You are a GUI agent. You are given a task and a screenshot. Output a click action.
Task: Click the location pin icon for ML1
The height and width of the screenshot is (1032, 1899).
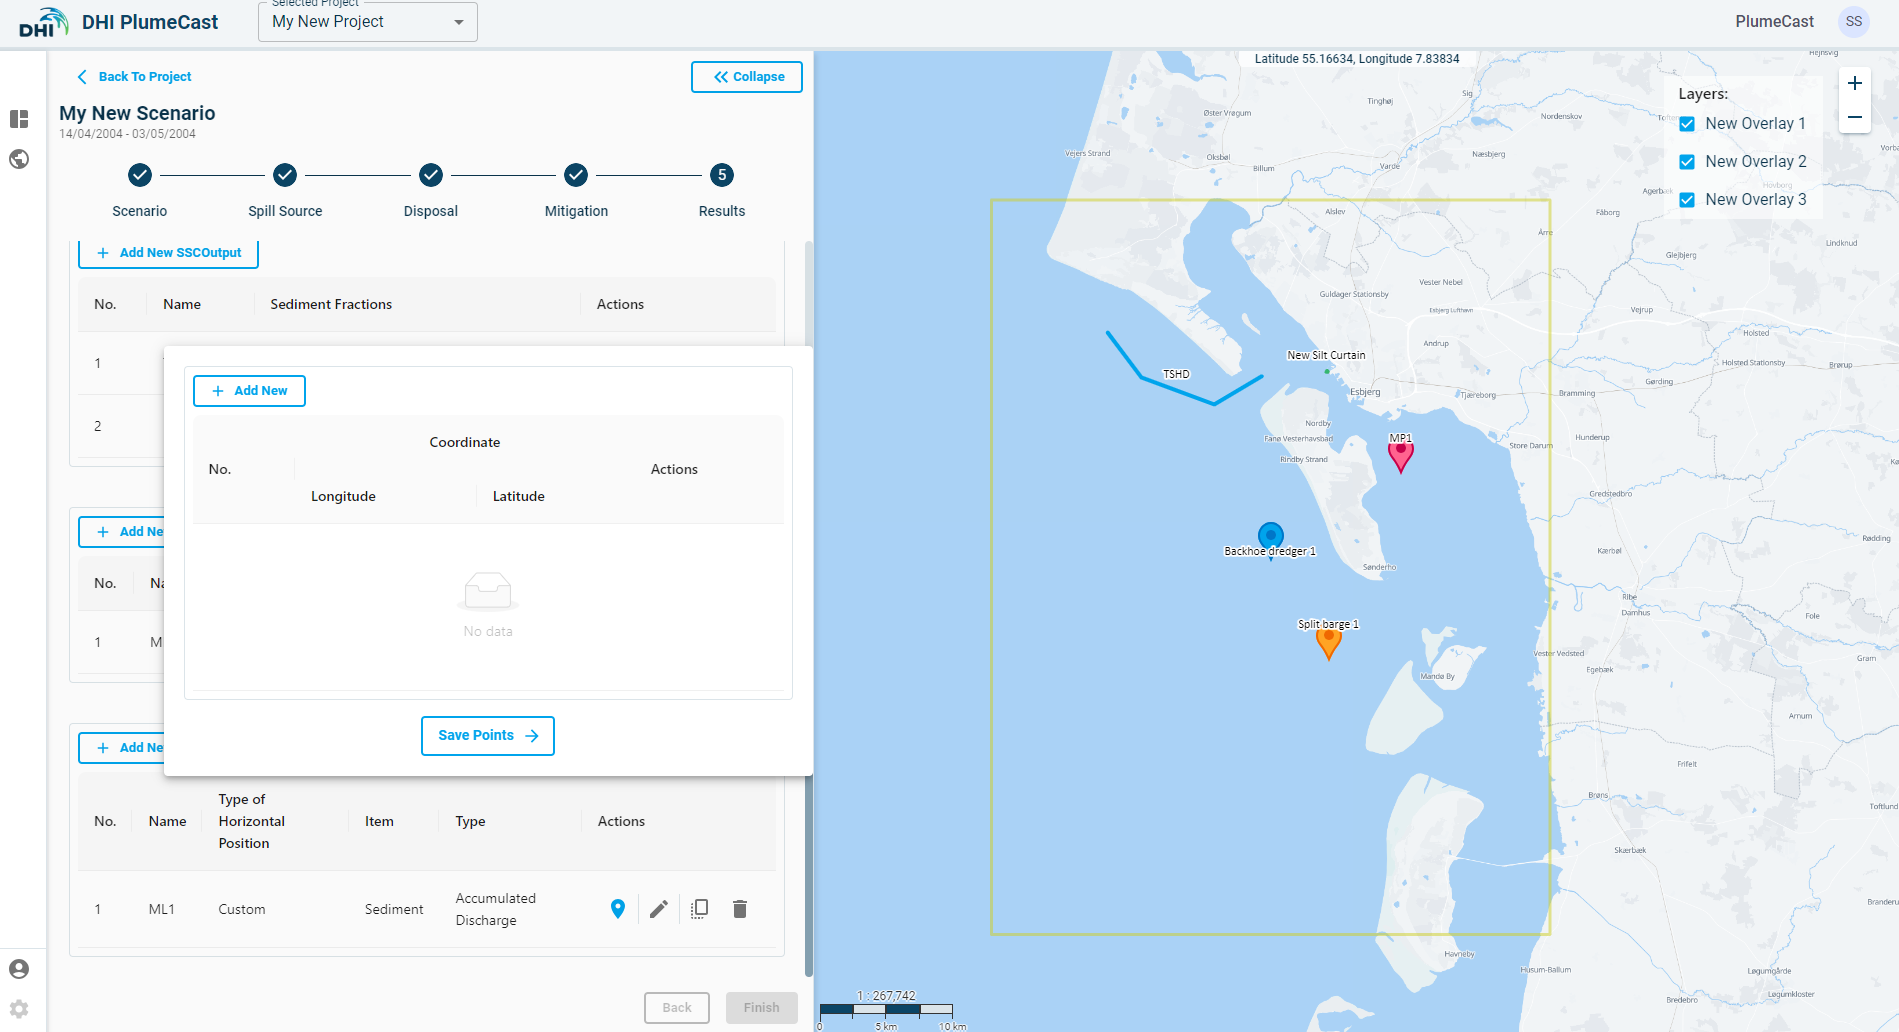pos(618,909)
